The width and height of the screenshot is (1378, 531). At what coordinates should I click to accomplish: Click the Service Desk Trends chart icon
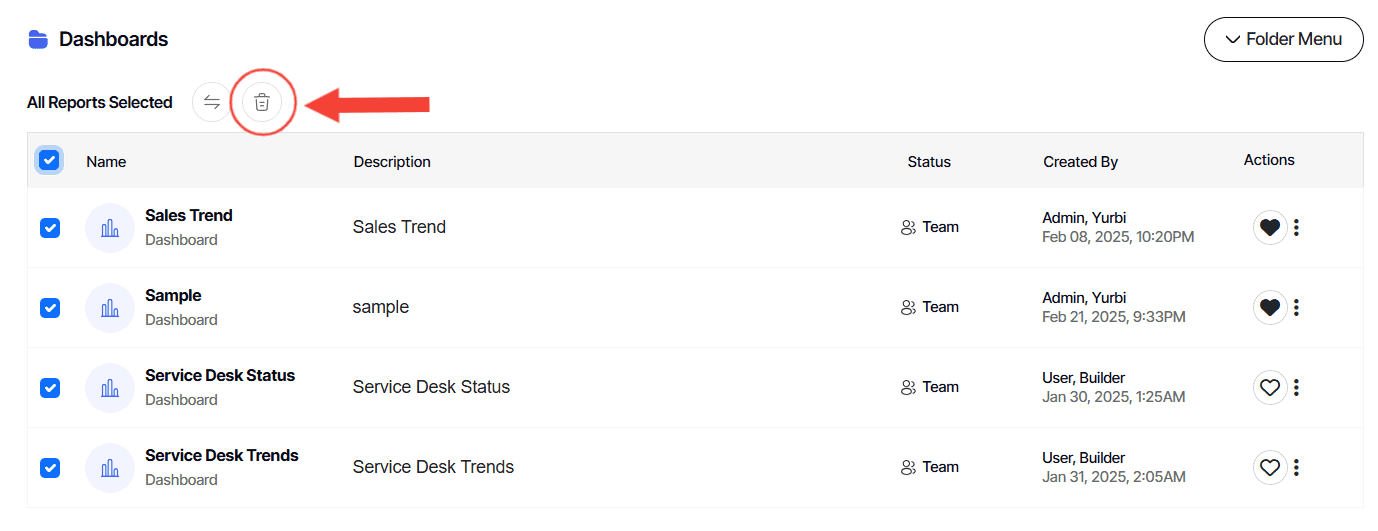tap(110, 468)
